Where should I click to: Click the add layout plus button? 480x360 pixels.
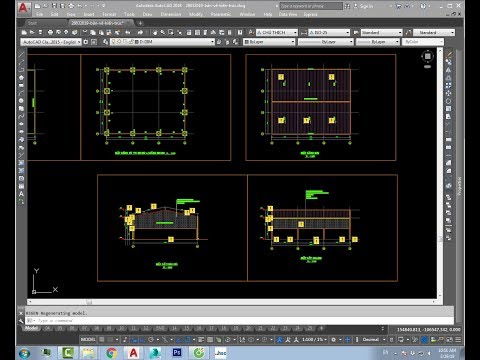[x=321, y=328]
